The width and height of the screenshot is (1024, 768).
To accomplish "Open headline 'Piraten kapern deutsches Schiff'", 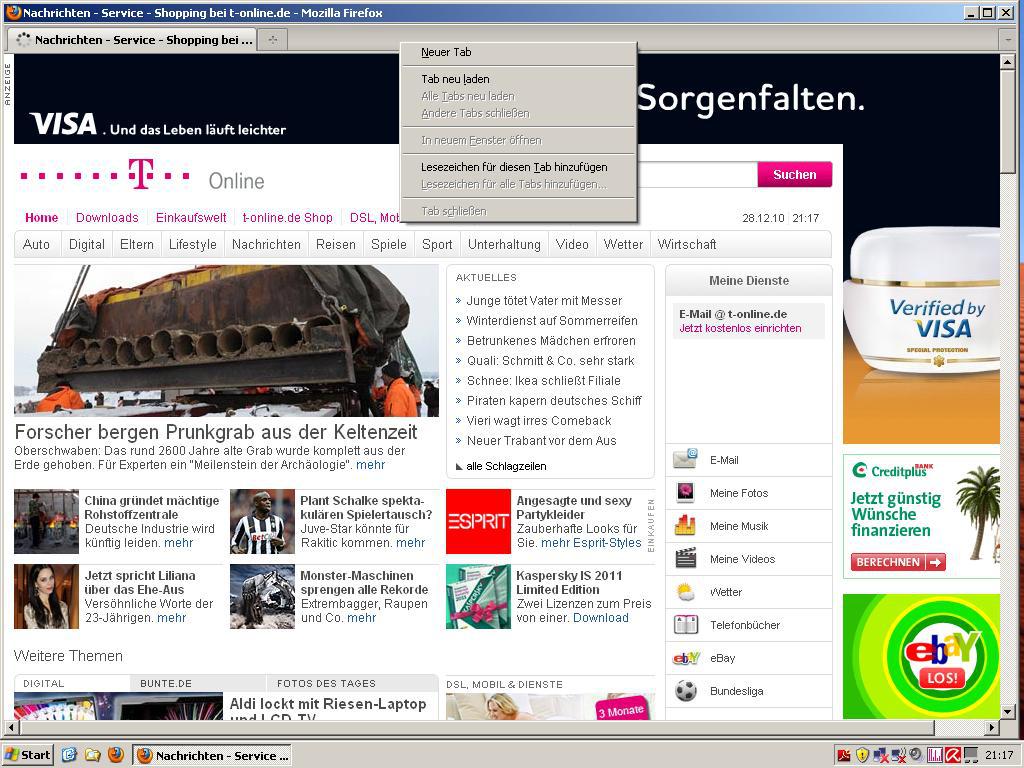I will pos(554,401).
